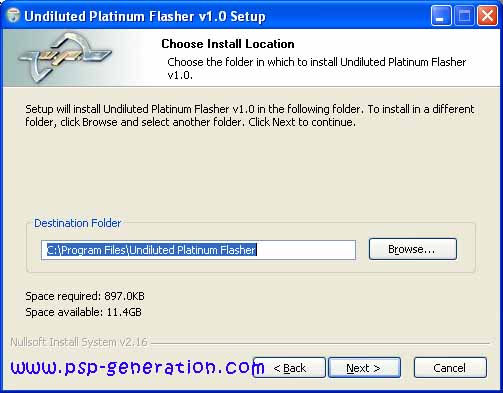Screen dimensions: 503x393
Task: Click the 'Space available: 11.4GB' text
Action: pyautogui.click(x=83, y=312)
